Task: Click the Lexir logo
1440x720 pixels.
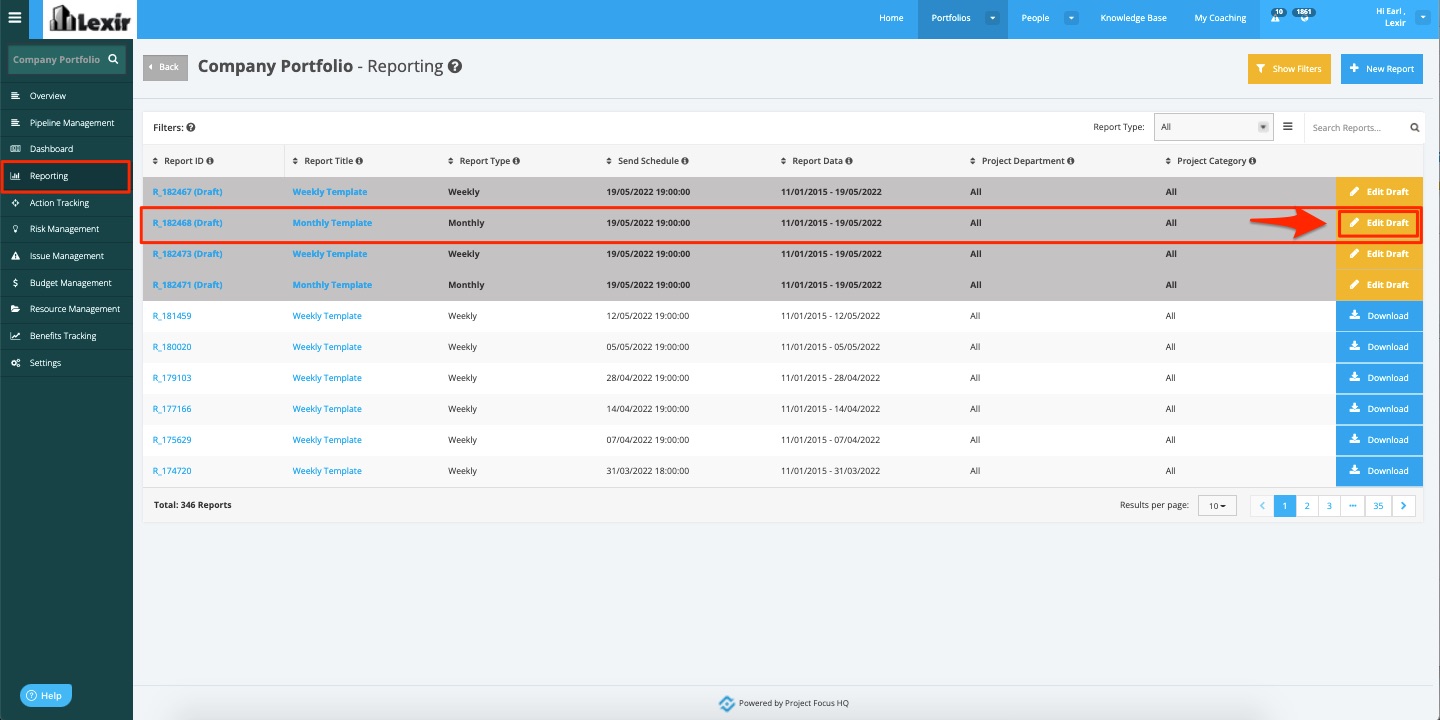Action: pyautogui.click(x=89, y=18)
